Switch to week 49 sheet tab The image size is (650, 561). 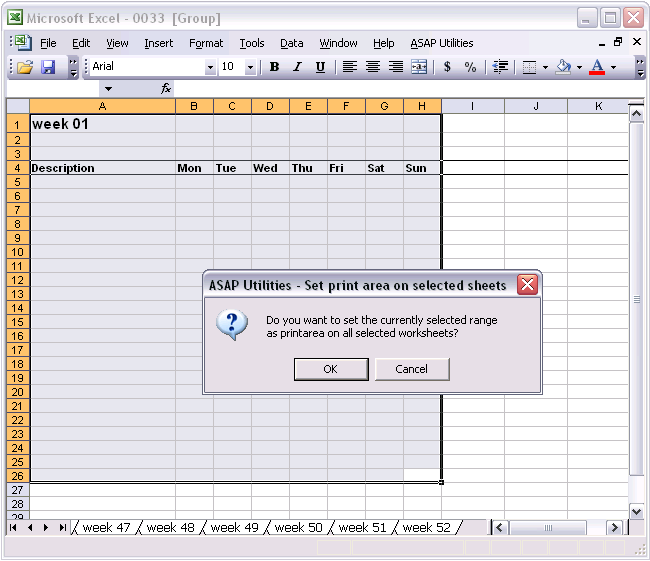[234, 527]
